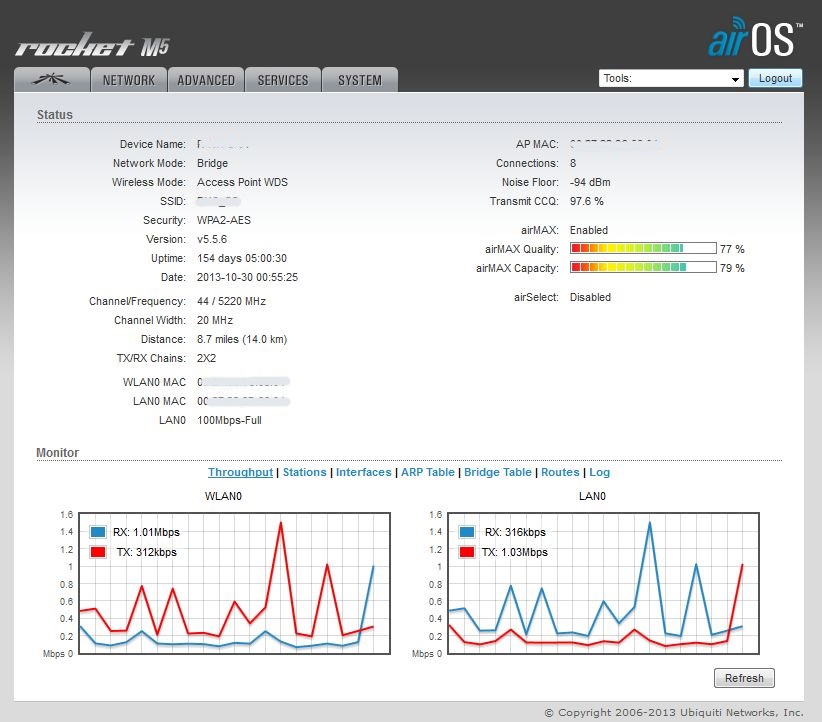Click the Monitor section heading
Screen dimensions: 822x722
[58, 452]
